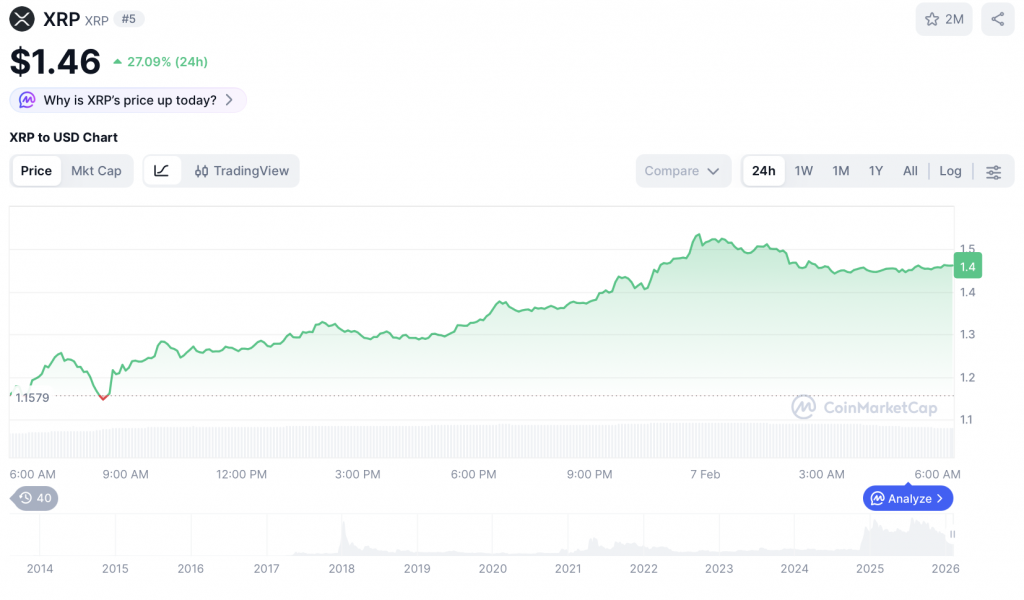The image size is (1024, 600).
Task: Click the Analyze button
Action: (907, 498)
